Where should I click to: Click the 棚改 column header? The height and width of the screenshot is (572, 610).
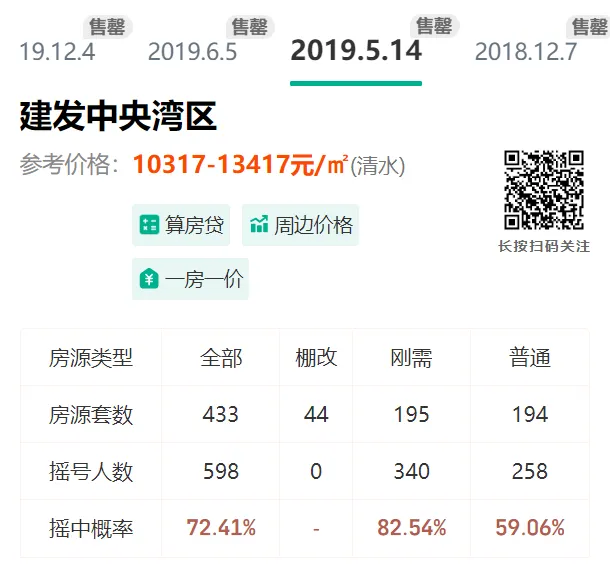click(316, 358)
